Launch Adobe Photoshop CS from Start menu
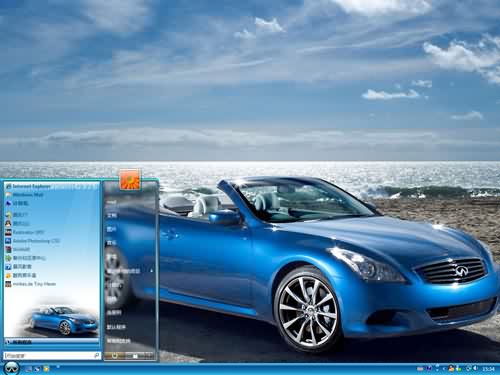The height and width of the screenshot is (375, 500). click(52, 241)
